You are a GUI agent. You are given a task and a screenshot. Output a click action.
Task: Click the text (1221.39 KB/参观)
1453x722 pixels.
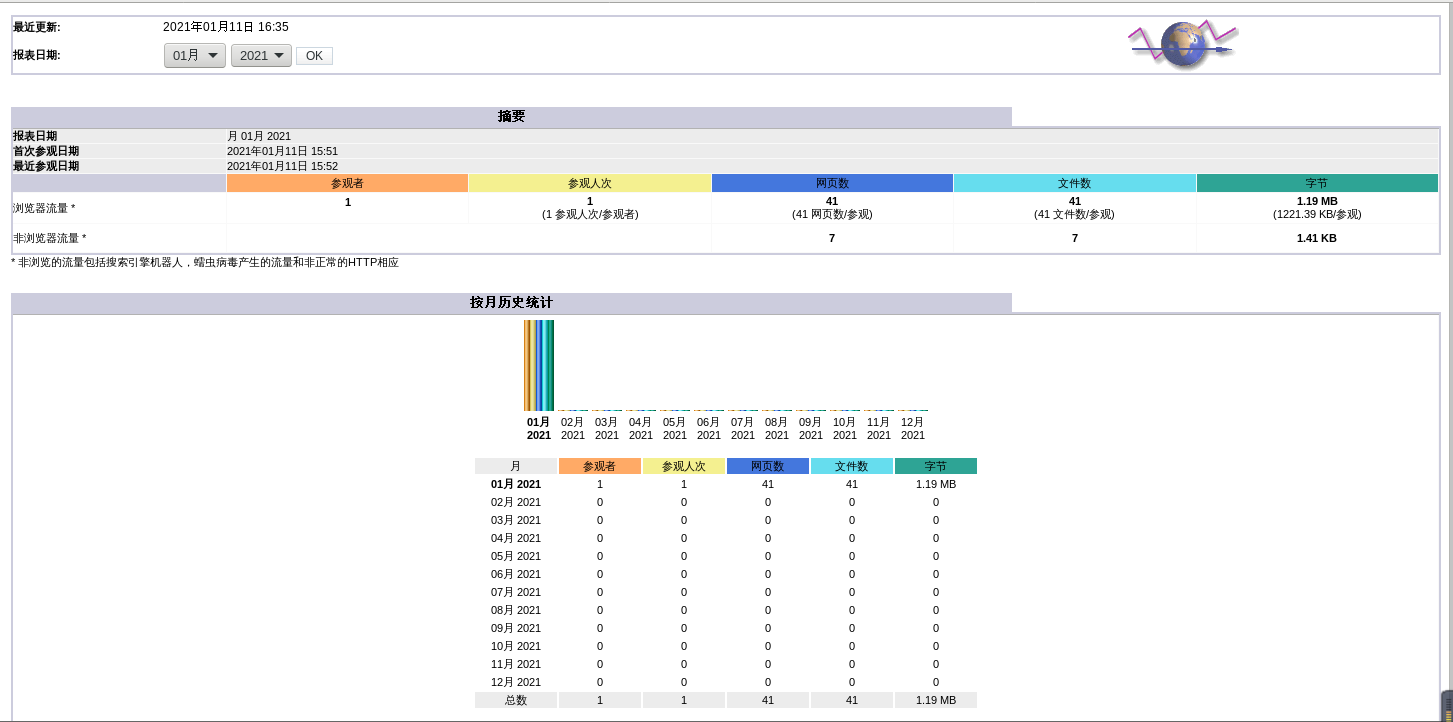pos(1317,214)
